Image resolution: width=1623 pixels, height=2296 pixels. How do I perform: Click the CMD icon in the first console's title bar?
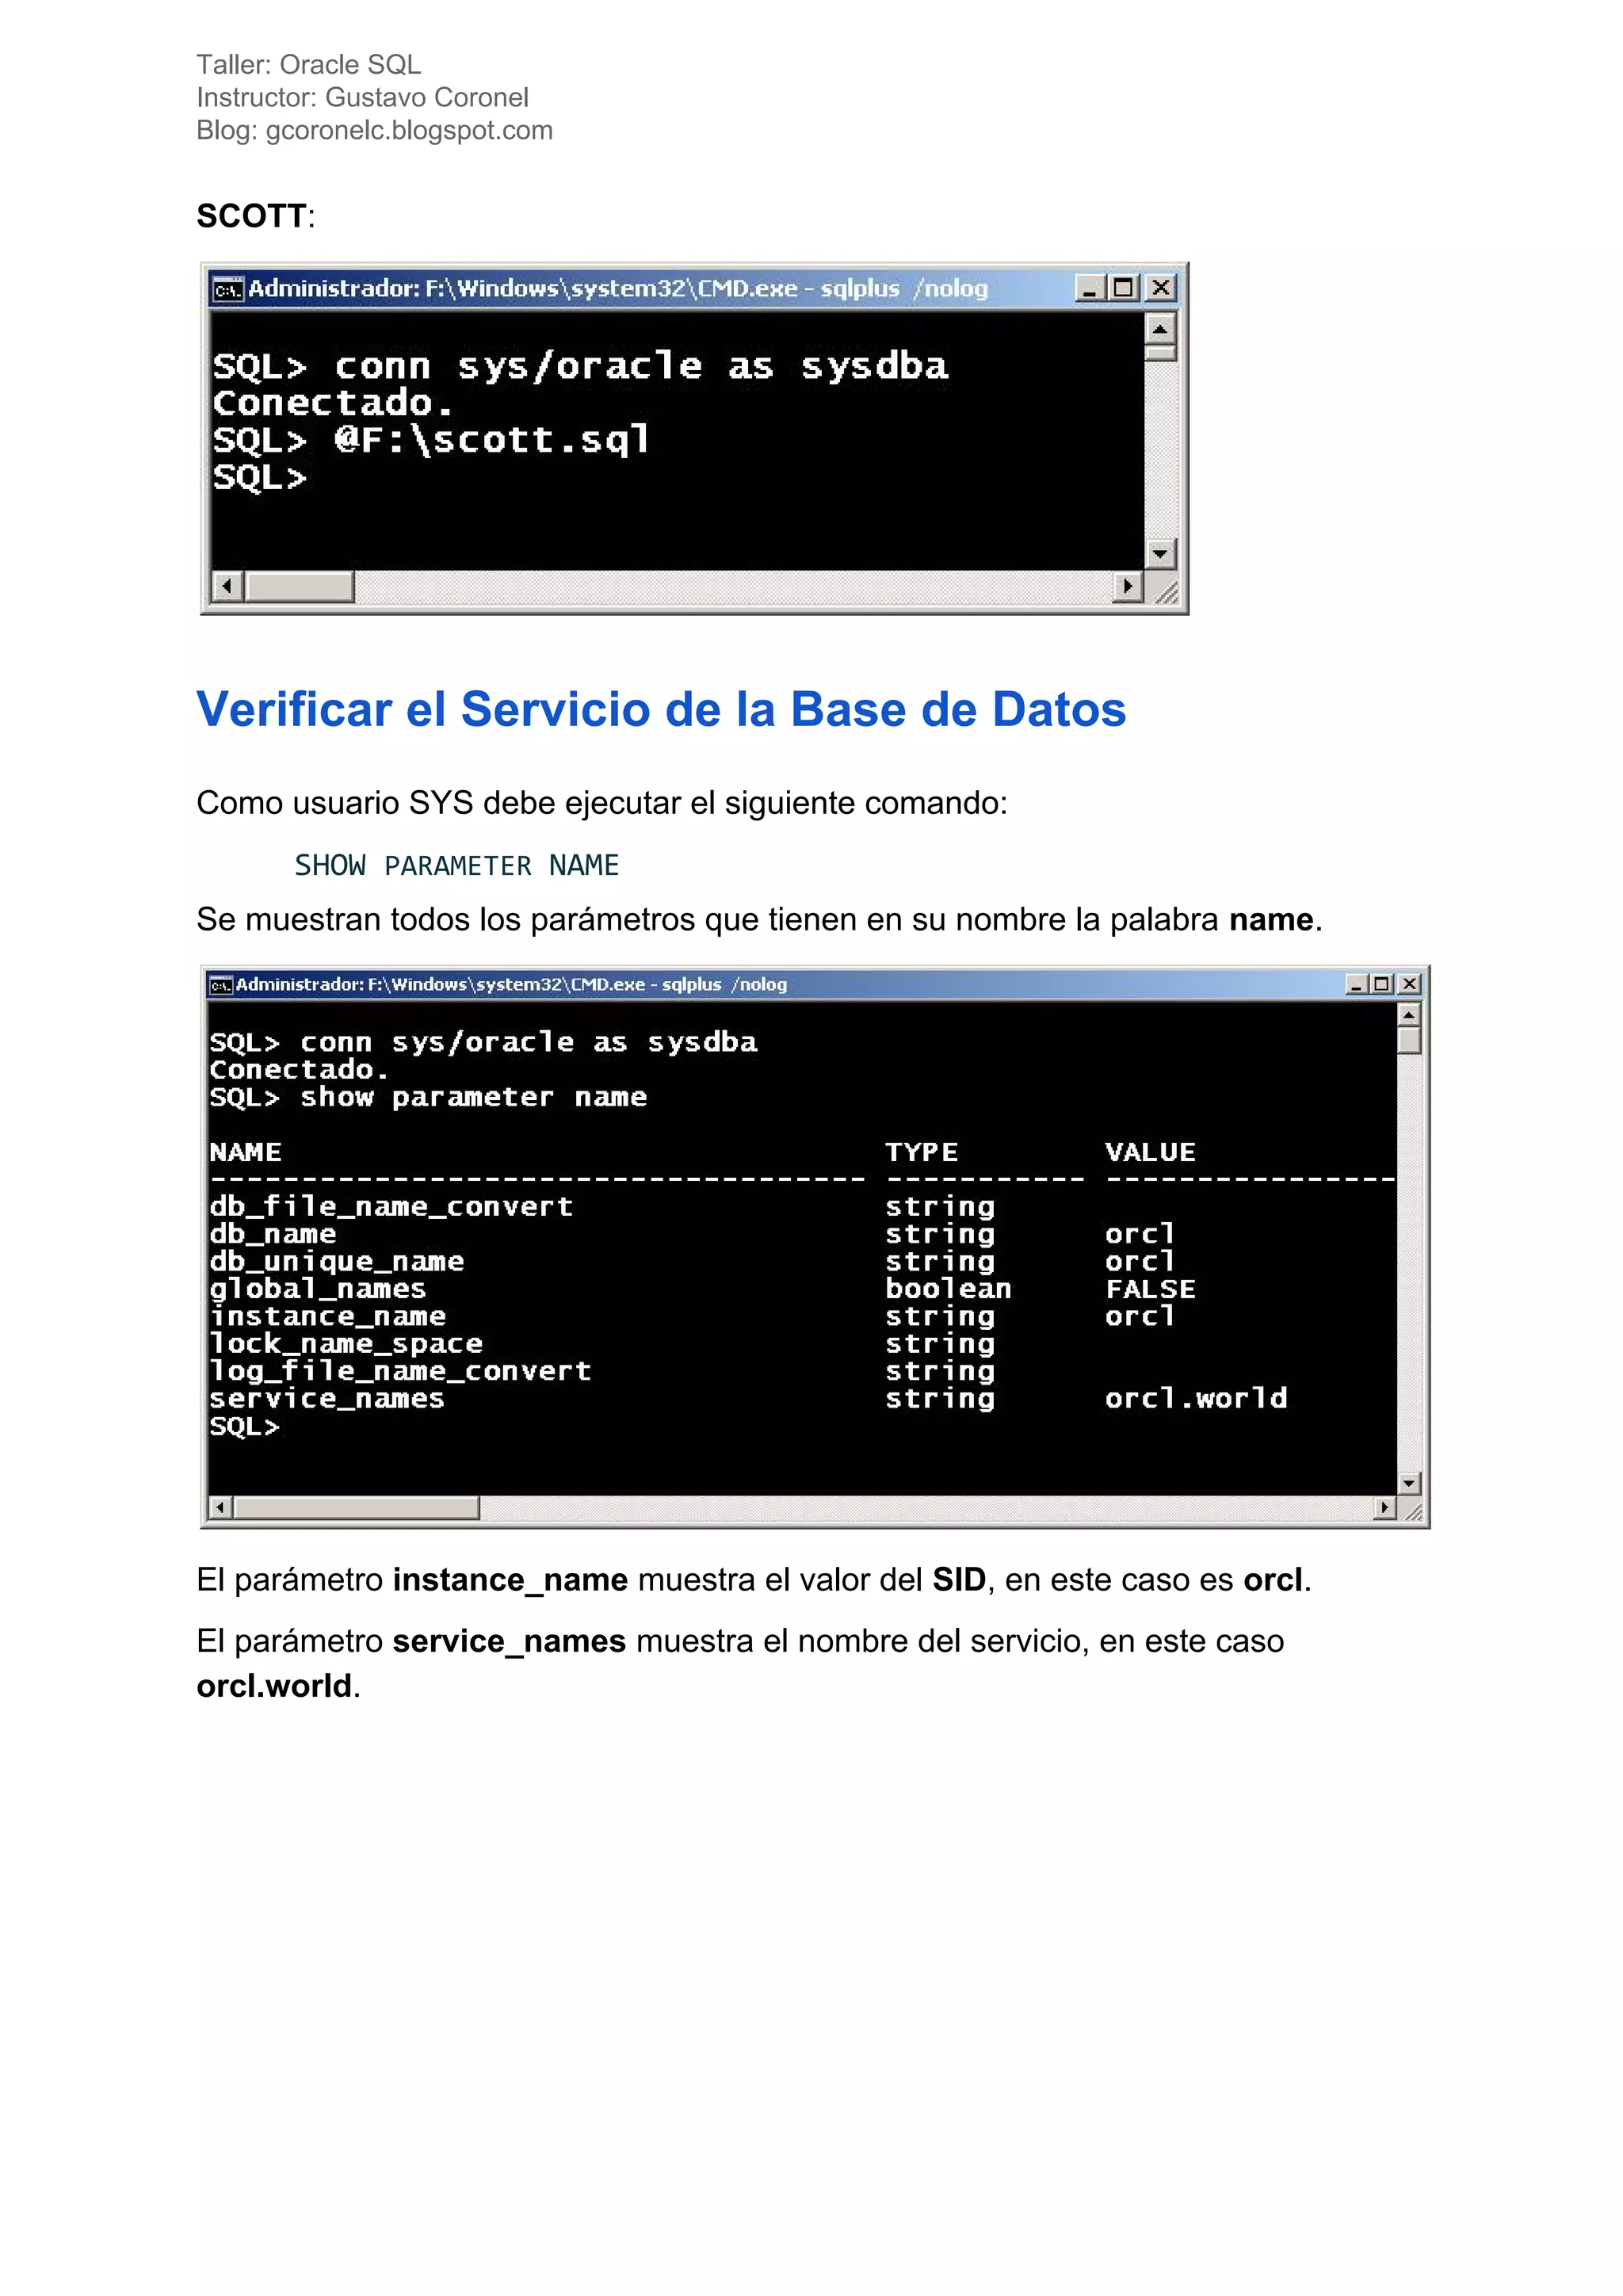click(x=227, y=289)
